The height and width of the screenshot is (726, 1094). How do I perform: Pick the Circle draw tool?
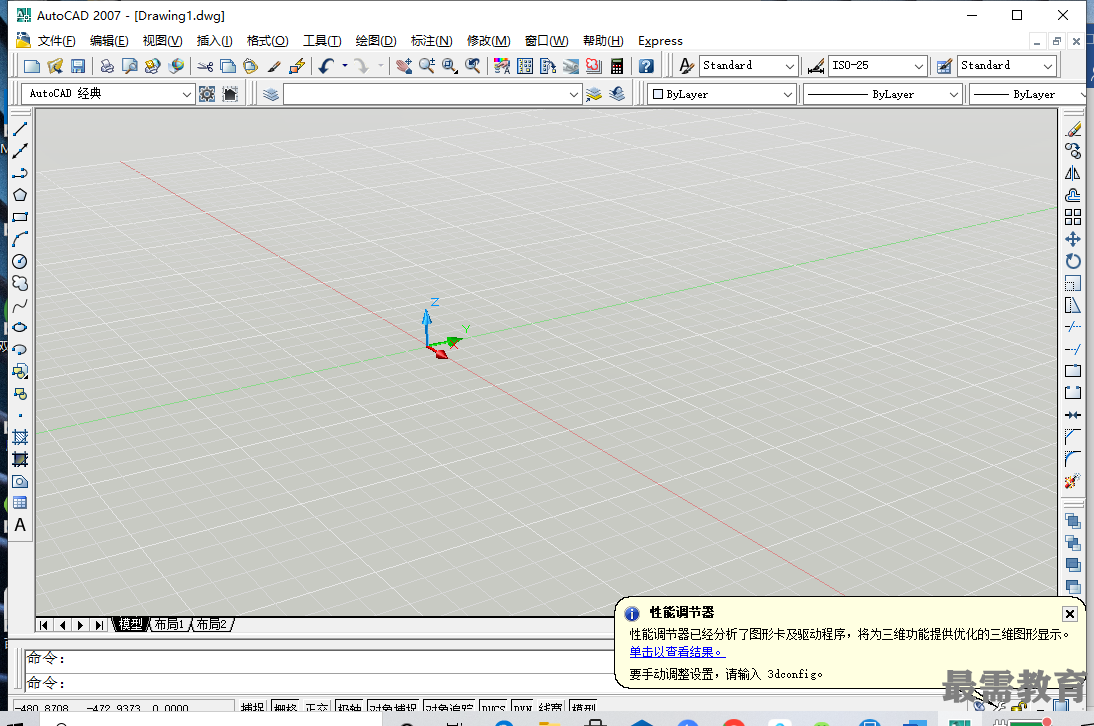[20, 262]
